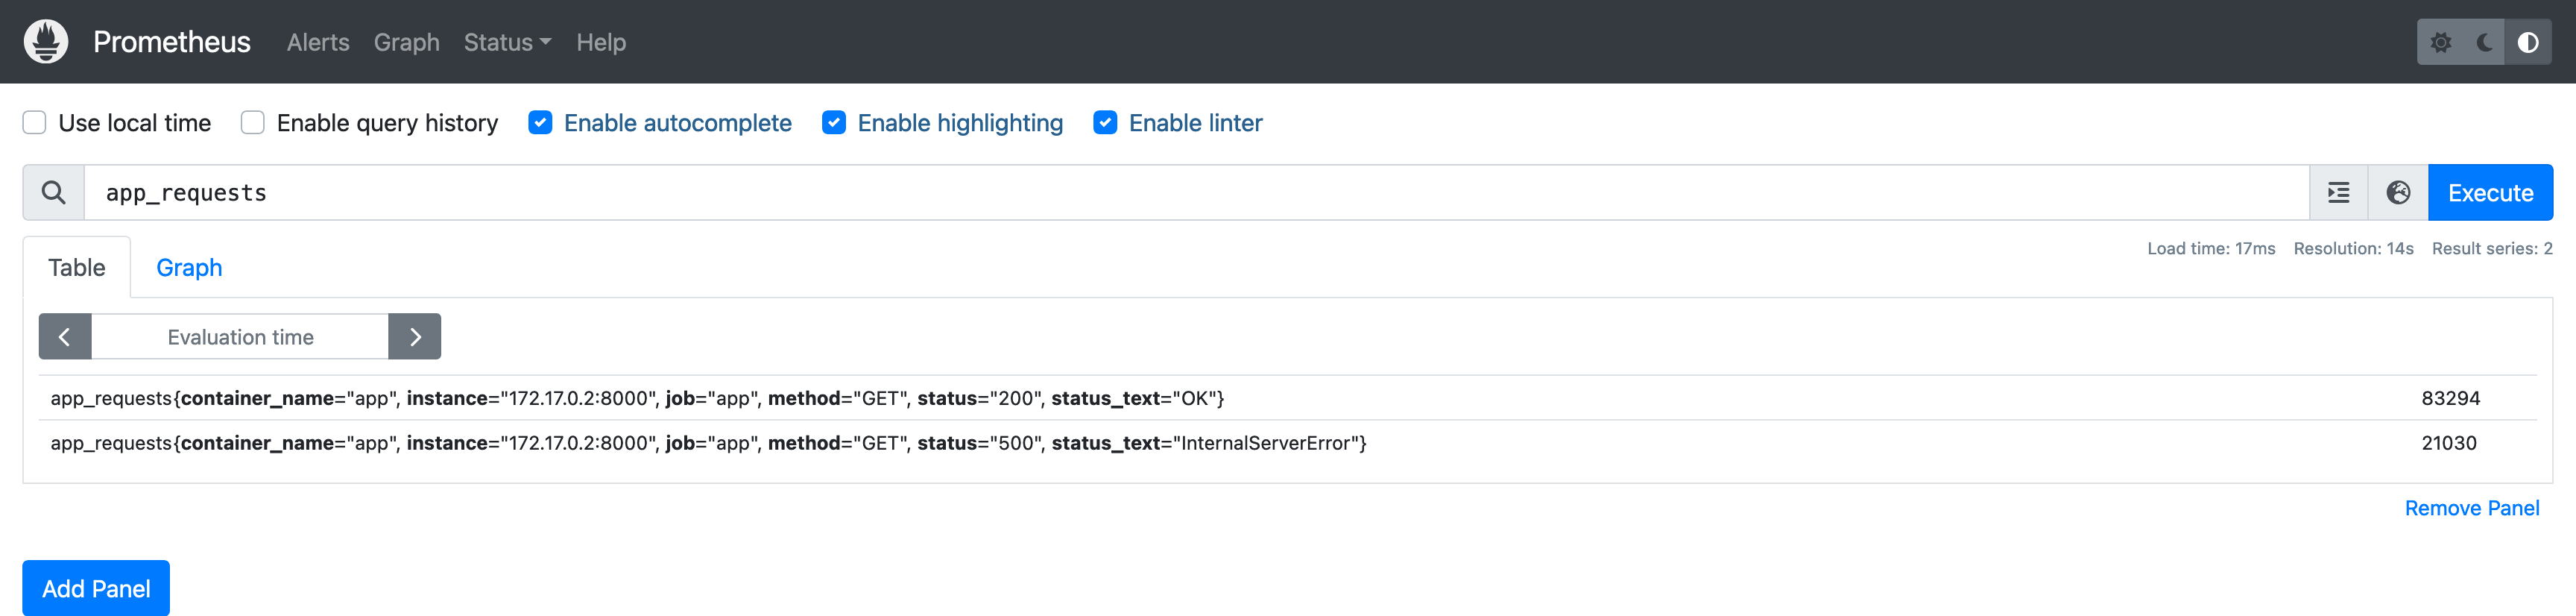Open the Alerts page
The width and height of the screenshot is (2576, 616).
[x=318, y=42]
